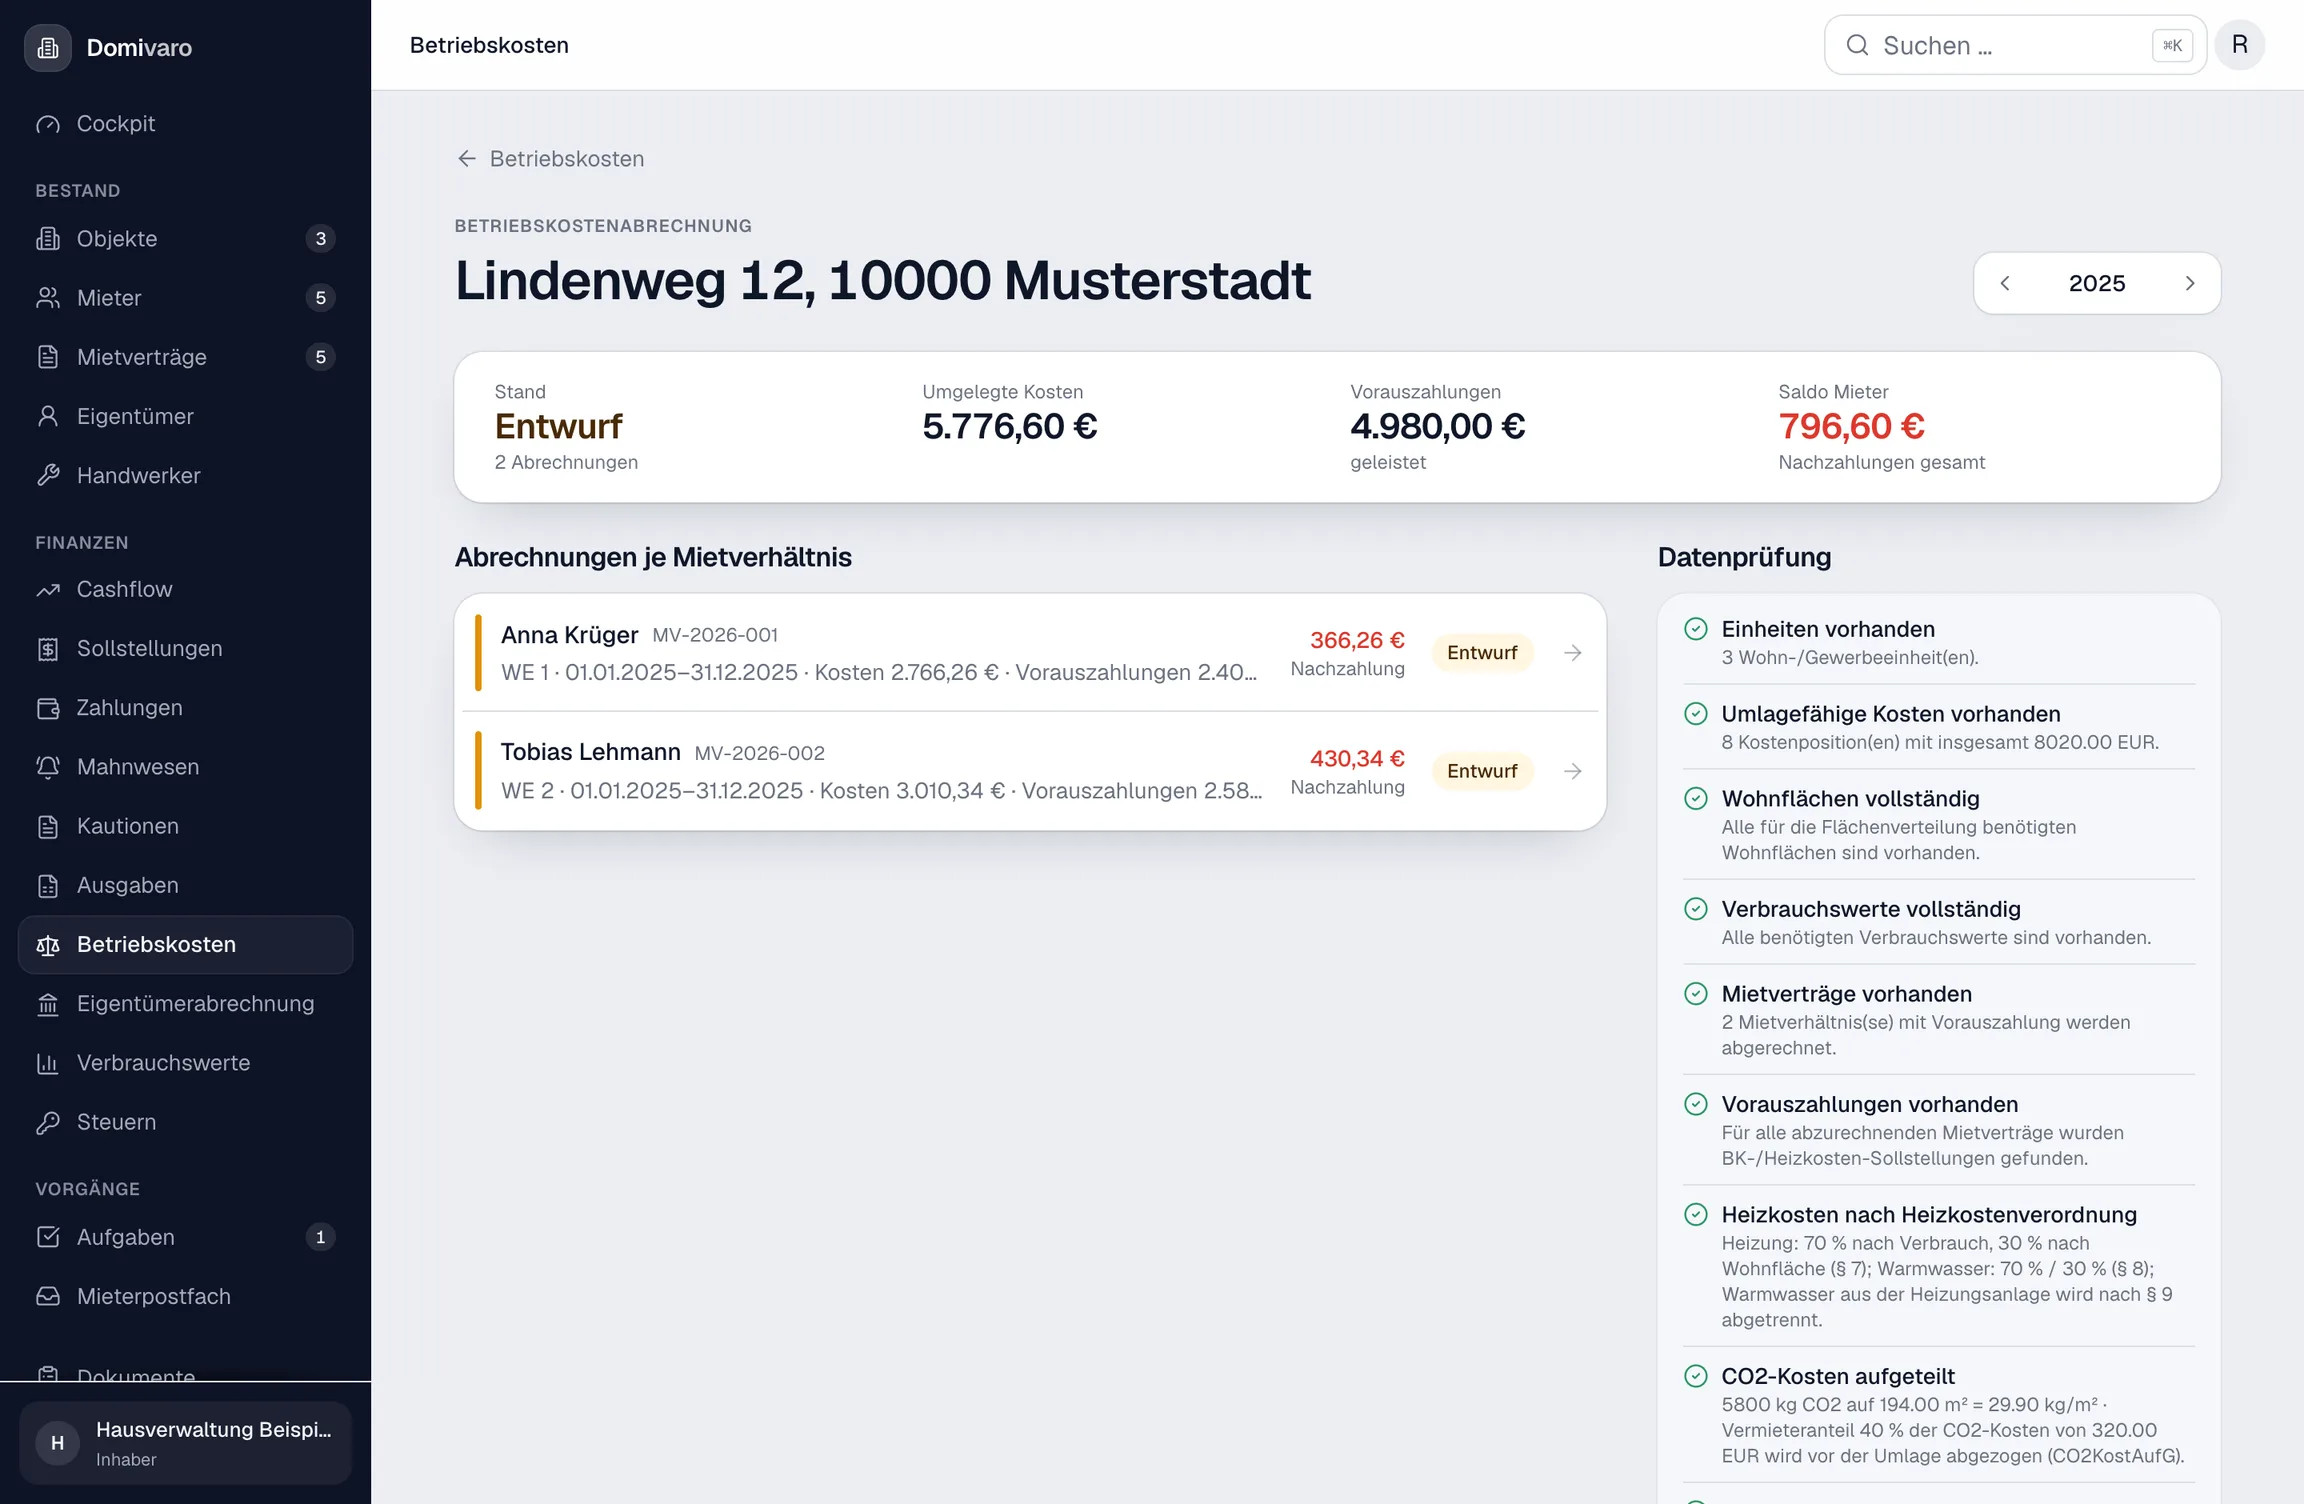The height and width of the screenshot is (1504, 2304).
Task: Click the Aufgaben checkbox icon
Action: (x=48, y=1237)
